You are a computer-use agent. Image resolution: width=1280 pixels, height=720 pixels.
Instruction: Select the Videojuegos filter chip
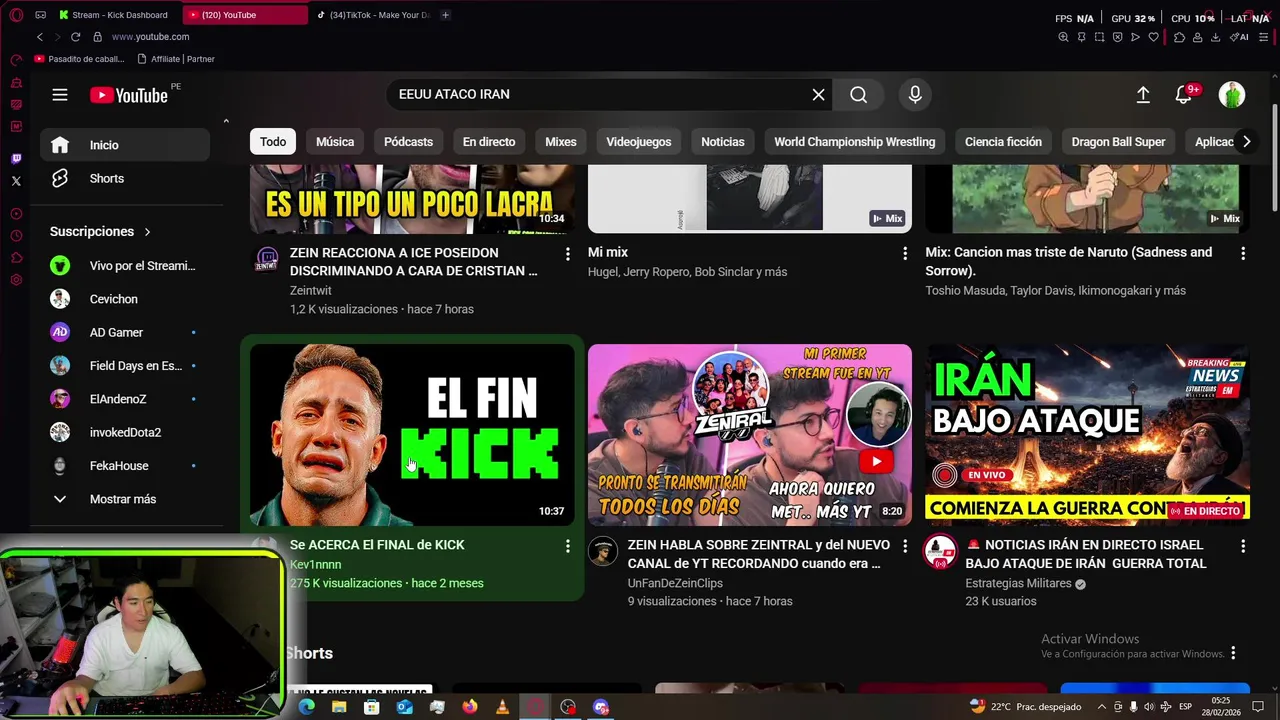[x=638, y=142]
